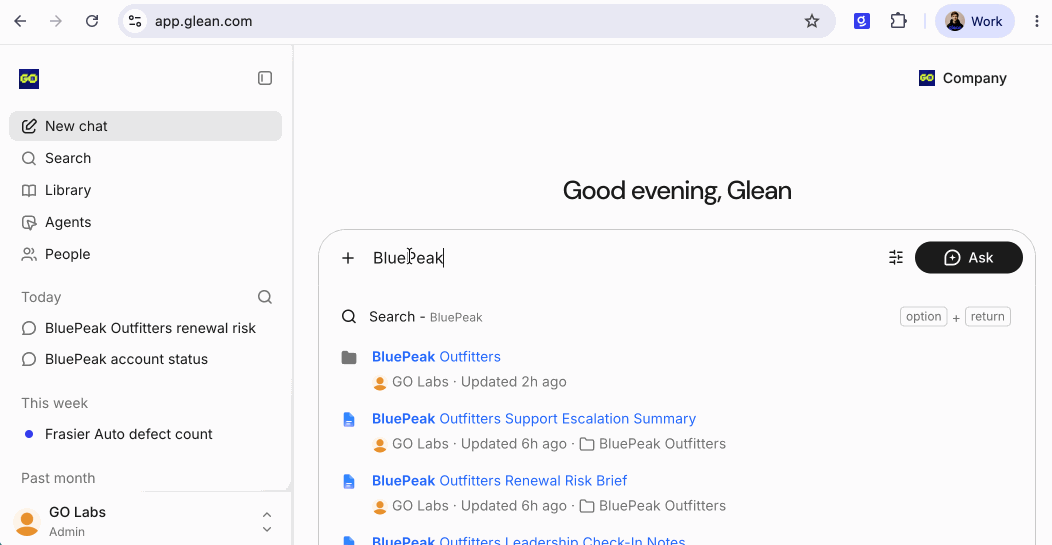The width and height of the screenshot is (1052, 545).
Task: Open the People section
Action: tap(146, 254)
